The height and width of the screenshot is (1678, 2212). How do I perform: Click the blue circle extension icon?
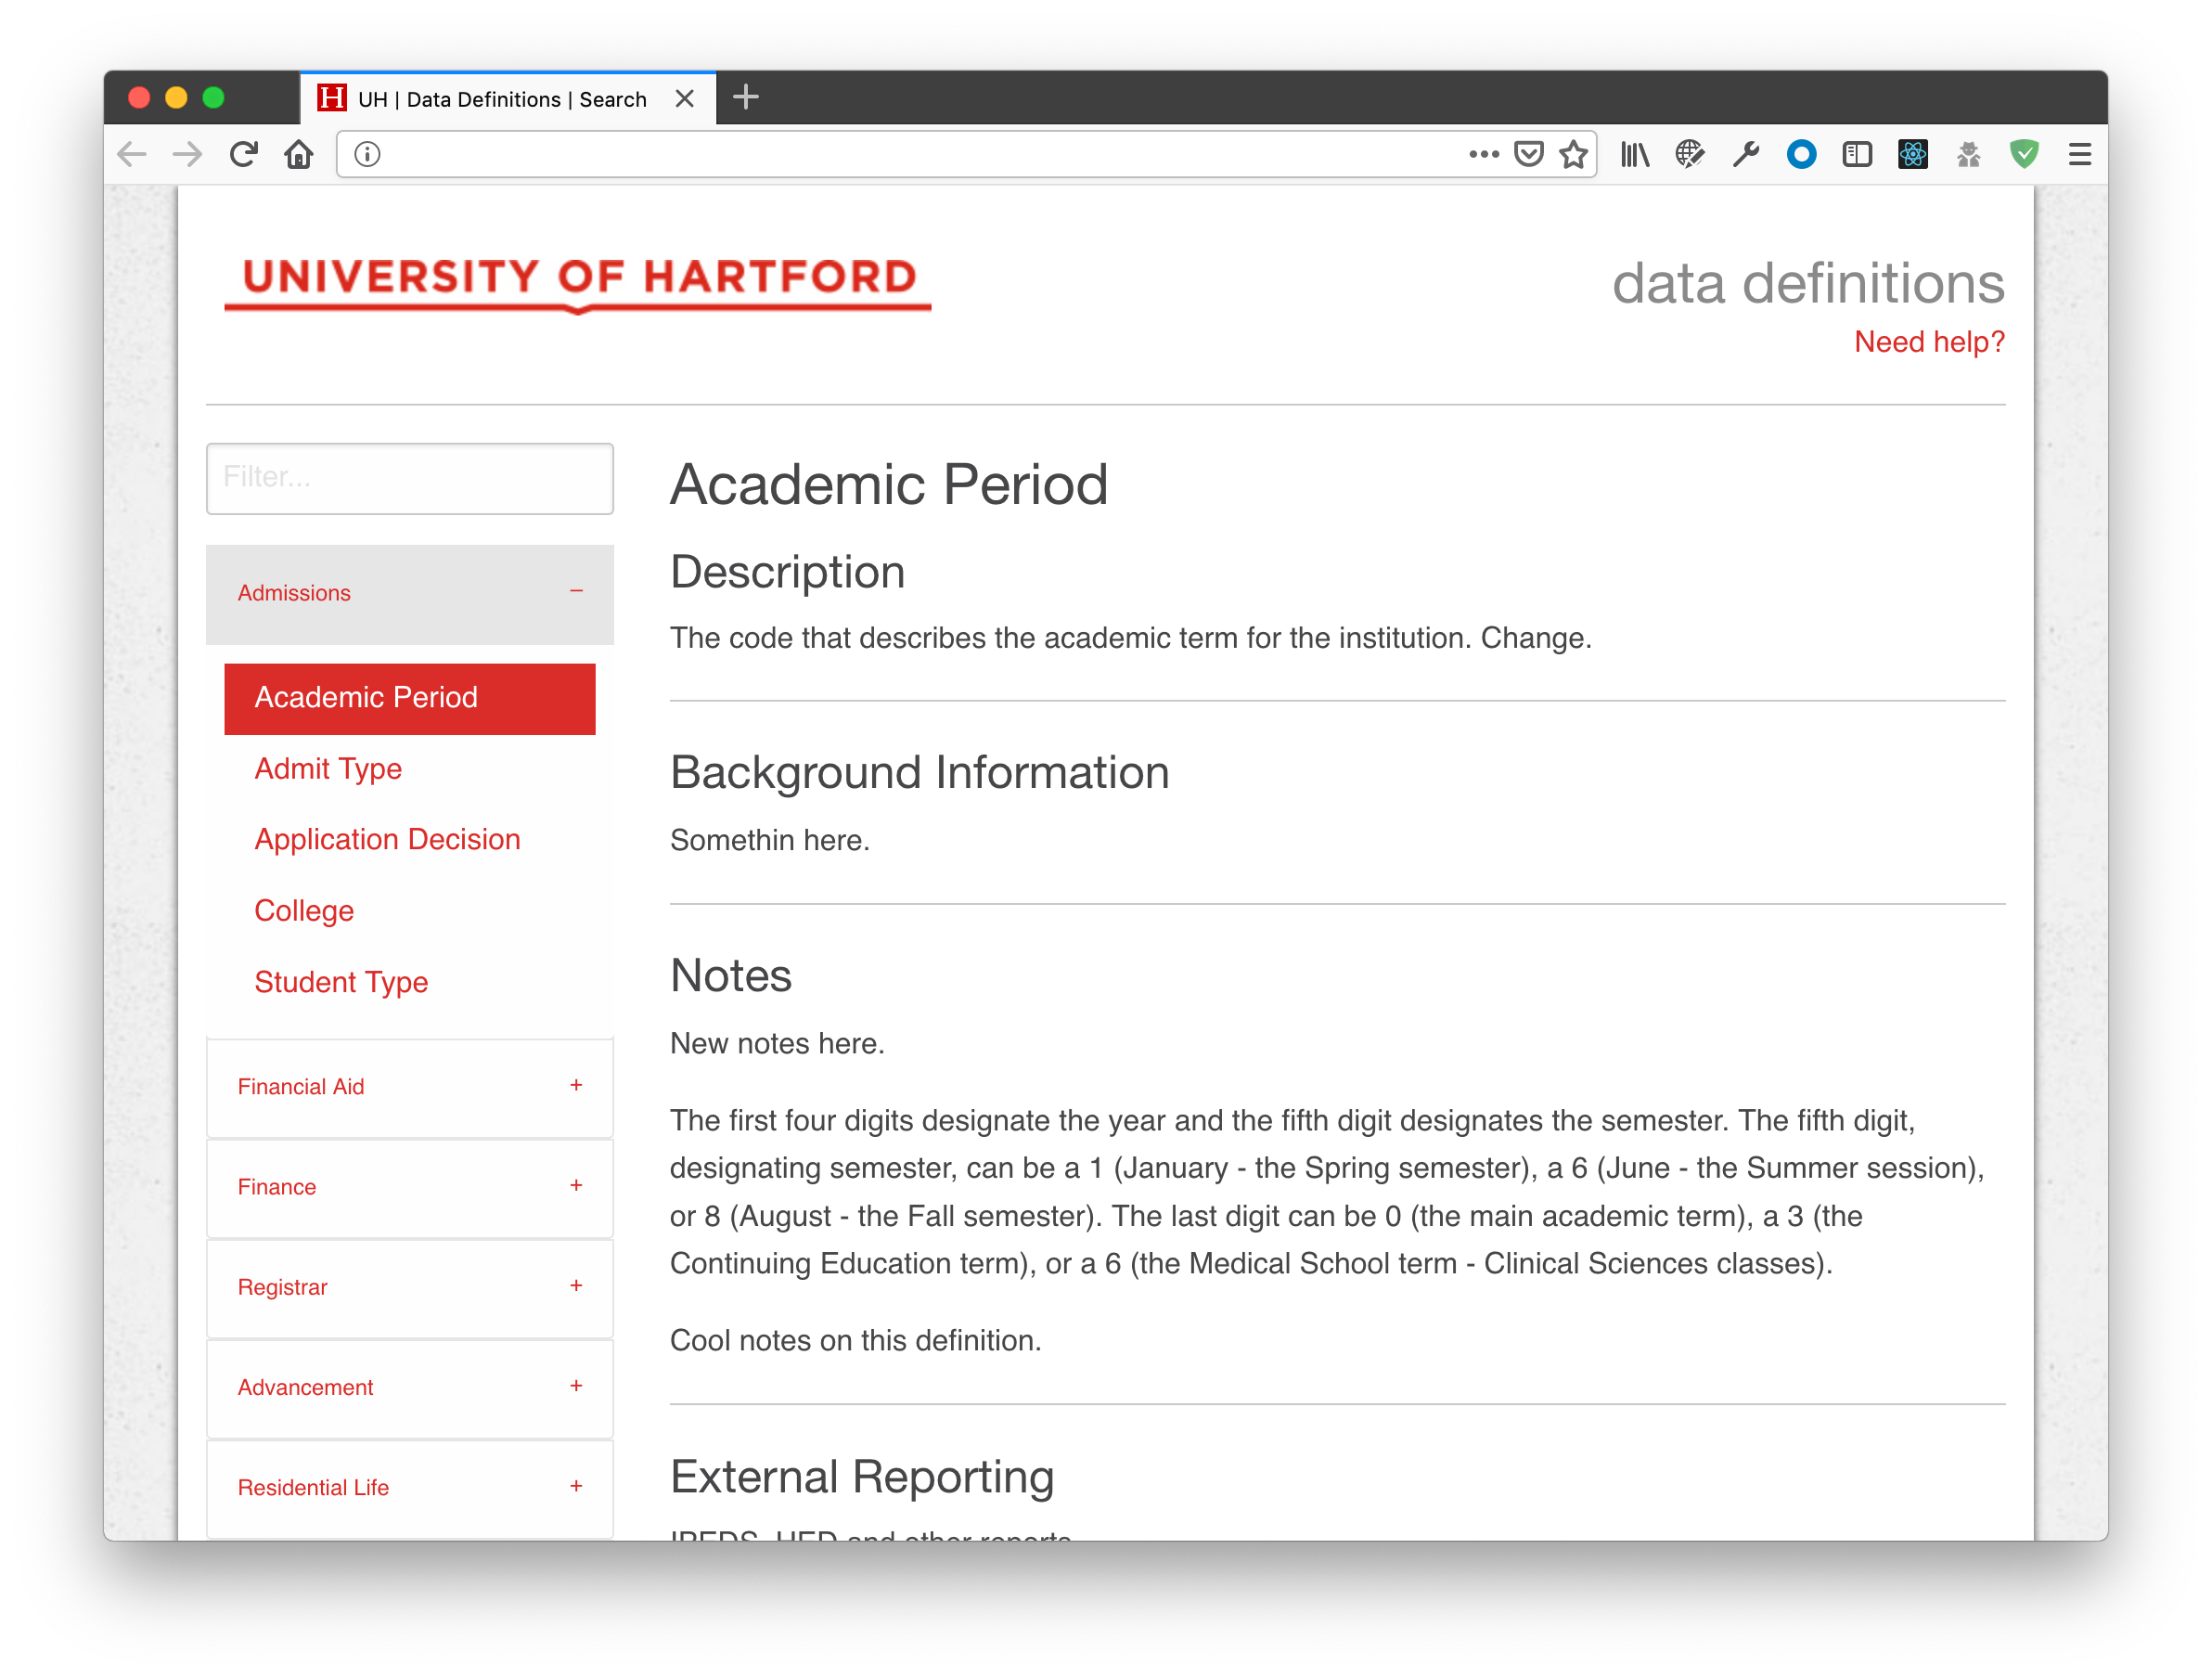pos(1801,155)
